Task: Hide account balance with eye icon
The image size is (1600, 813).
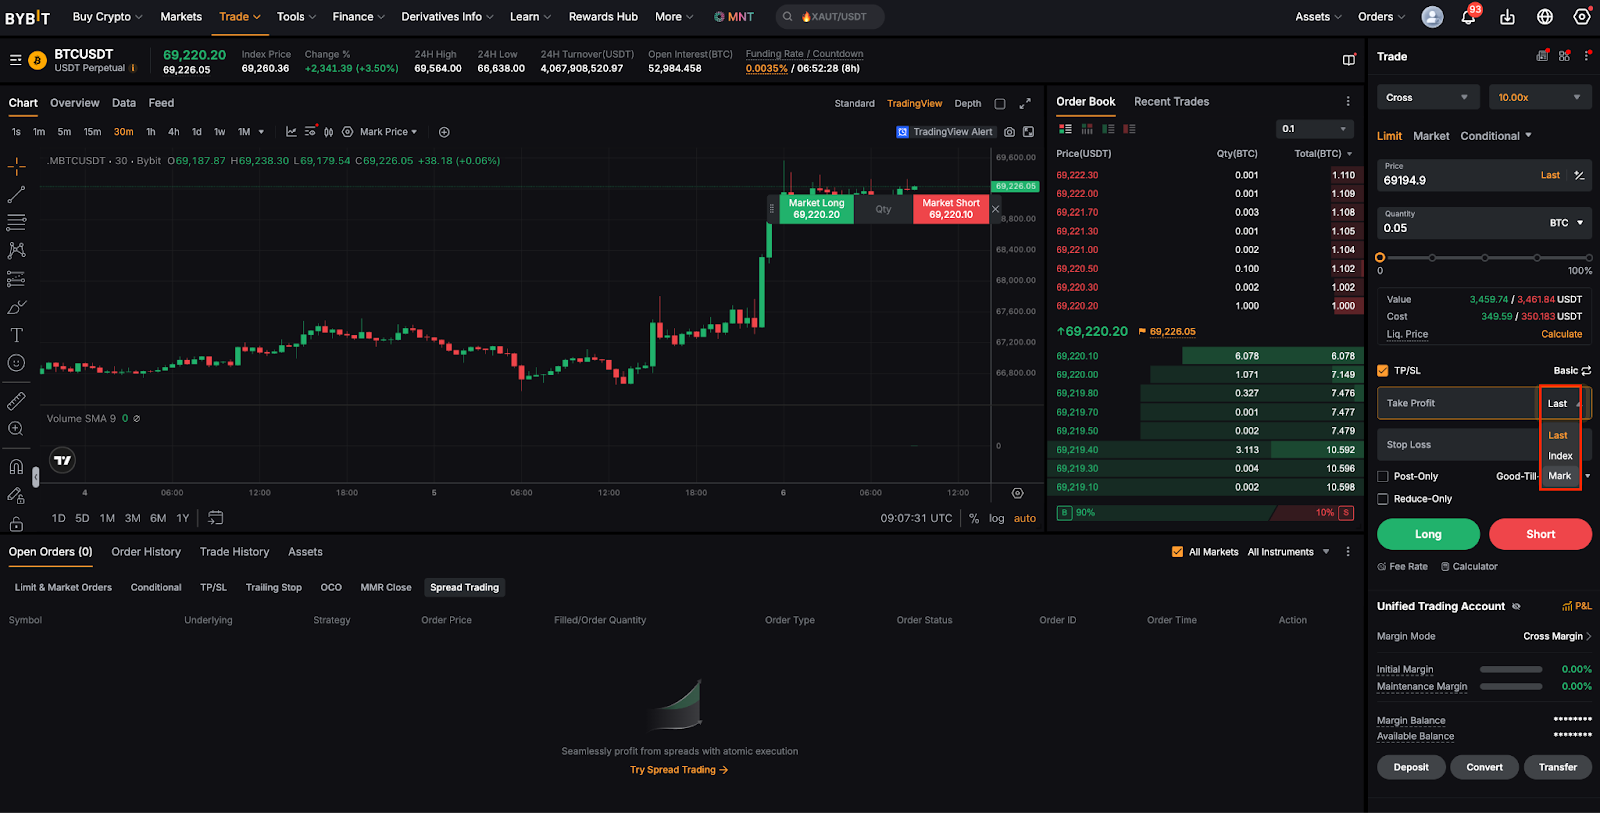Action: [x=1516, y=607]
